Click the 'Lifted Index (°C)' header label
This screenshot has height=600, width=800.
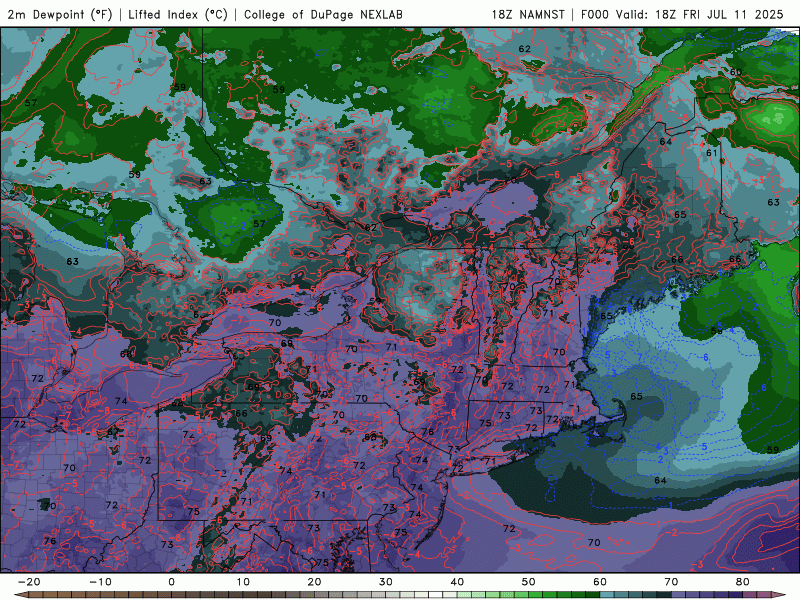coord(178,14)
